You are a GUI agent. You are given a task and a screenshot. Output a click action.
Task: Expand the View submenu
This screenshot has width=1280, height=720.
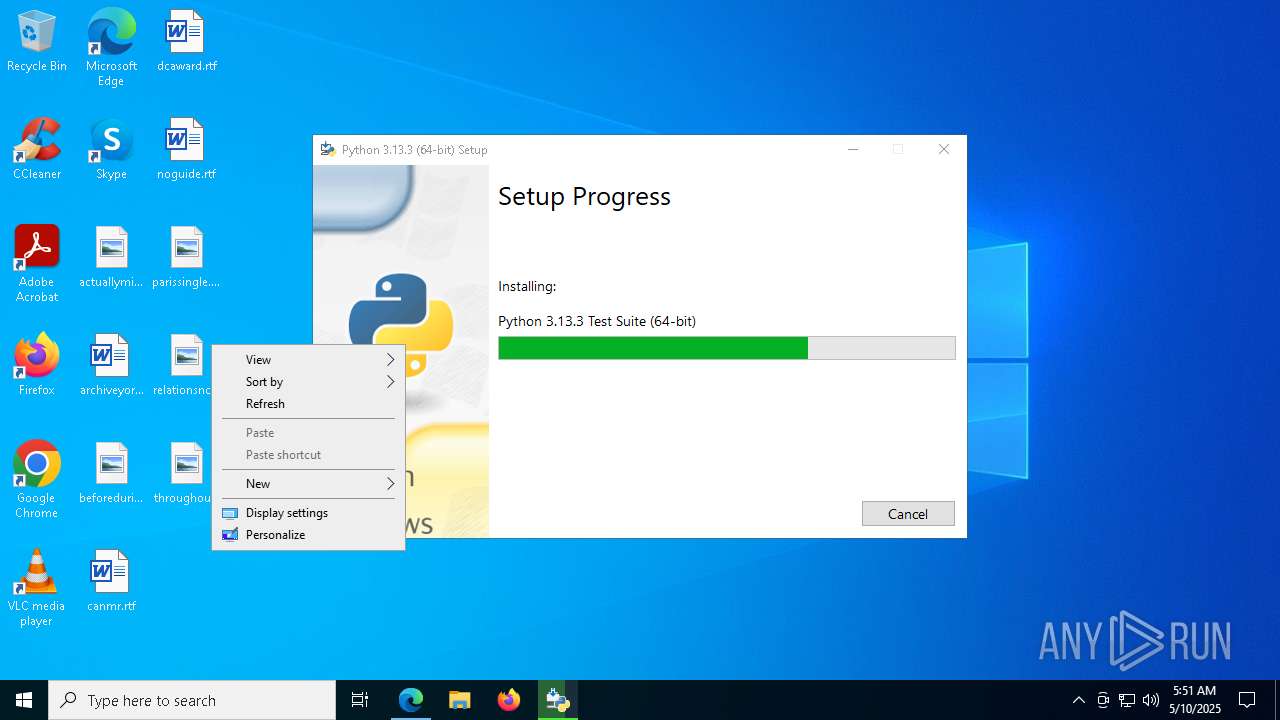point(308,360)
